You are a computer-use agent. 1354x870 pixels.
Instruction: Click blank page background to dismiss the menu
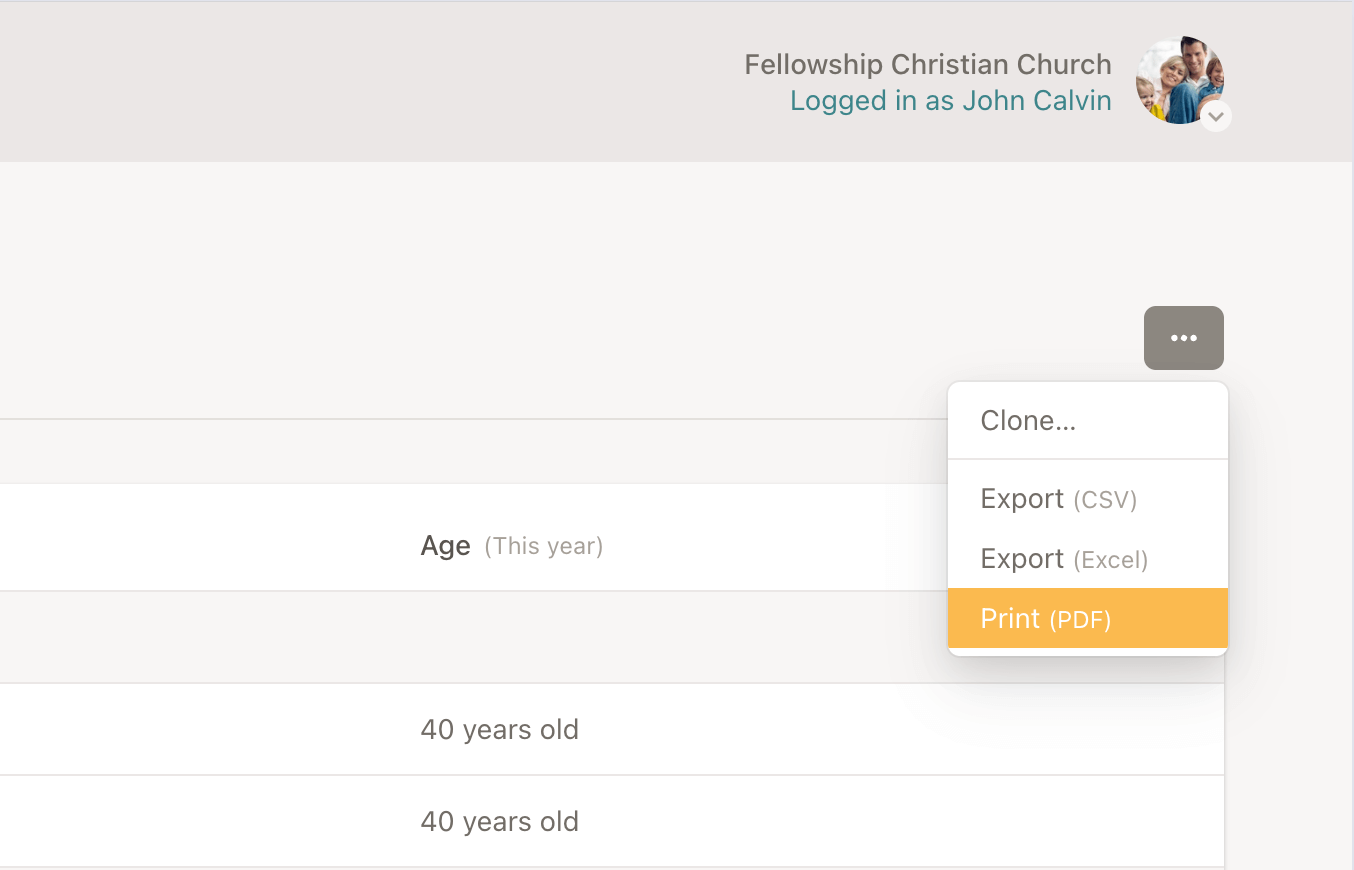500,280
